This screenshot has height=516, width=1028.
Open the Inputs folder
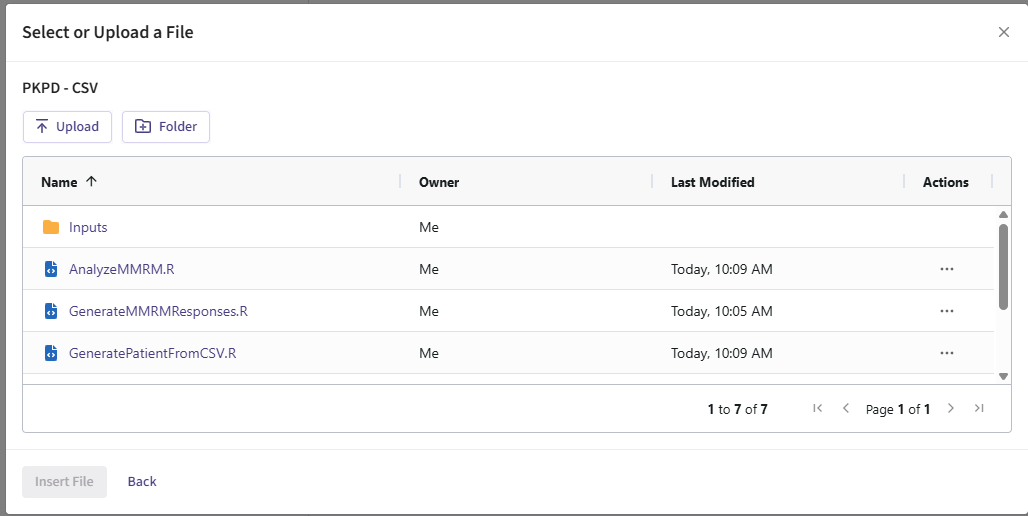[88, 227]
